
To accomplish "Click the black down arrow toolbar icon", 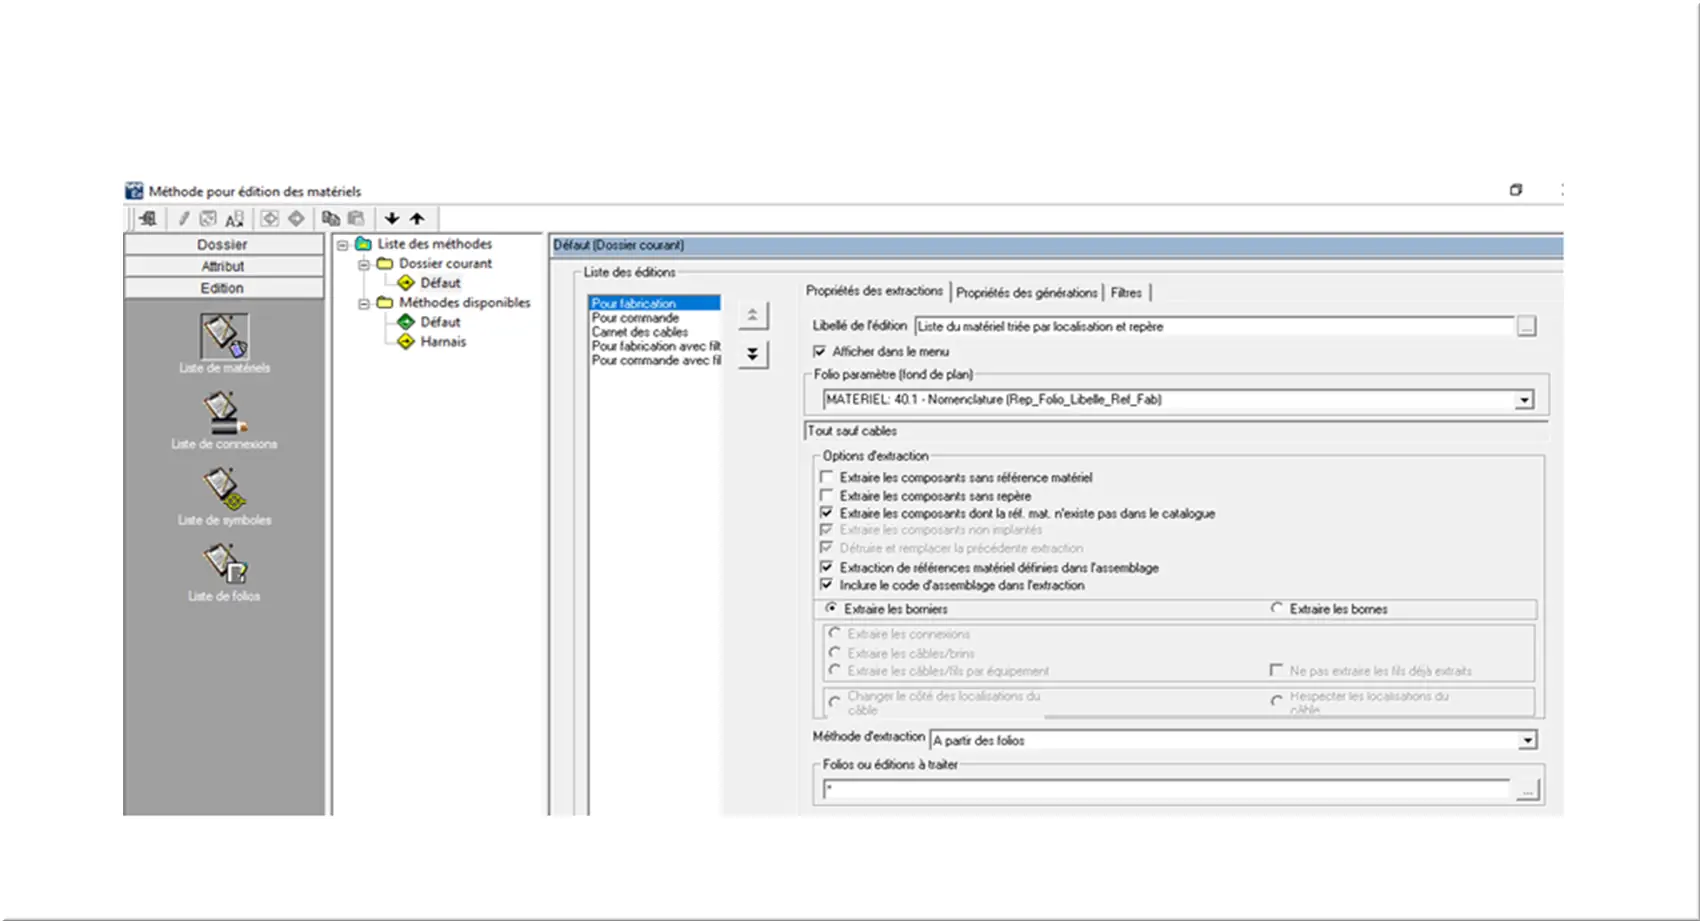I will pos(392,218).
